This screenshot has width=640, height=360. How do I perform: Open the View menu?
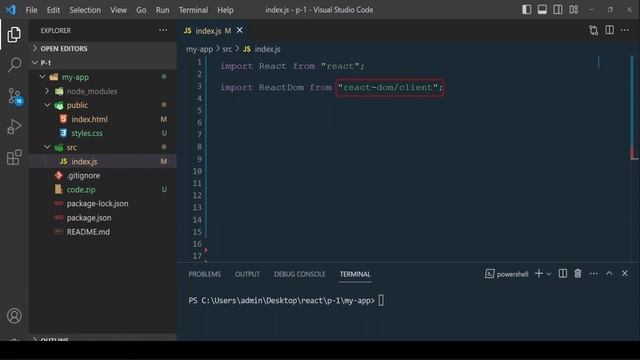[x=118, y=10]
